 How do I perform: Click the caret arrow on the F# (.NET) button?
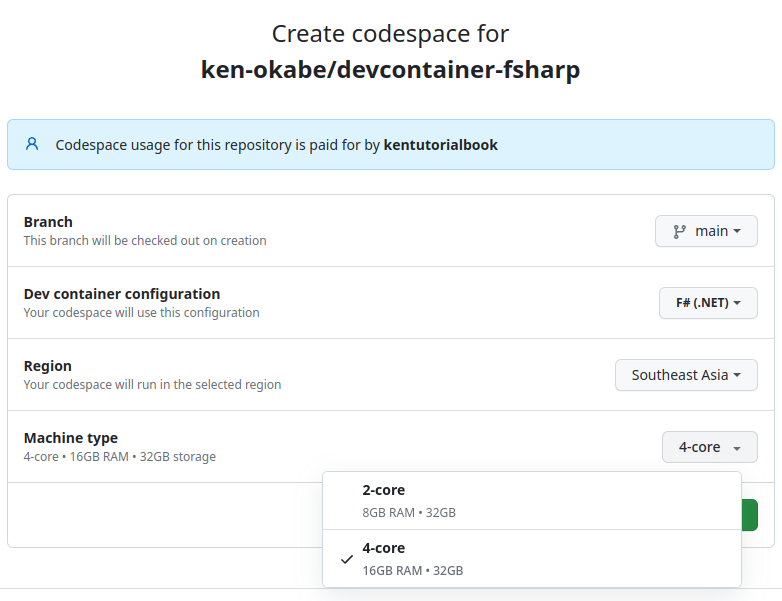tap(737, 303)
